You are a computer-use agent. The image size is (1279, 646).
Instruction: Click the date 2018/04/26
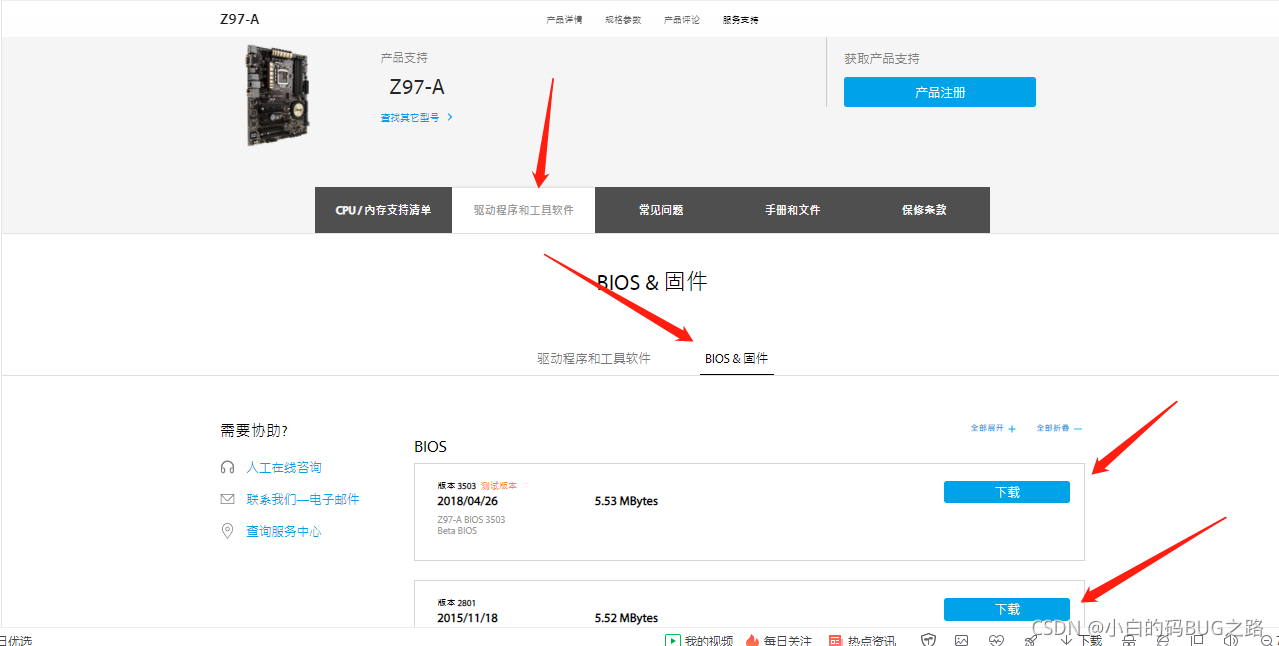[467, 501]
